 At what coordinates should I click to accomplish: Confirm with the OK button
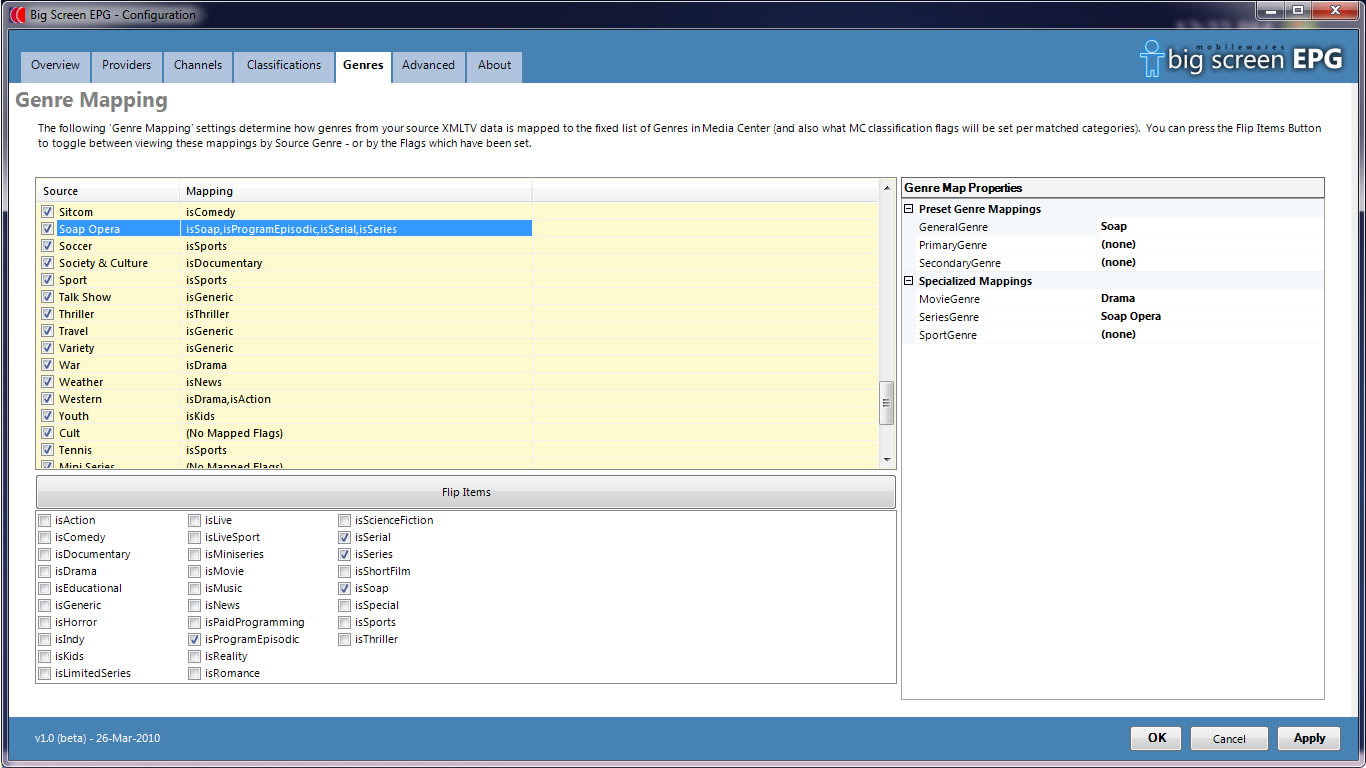click(x=1157, y=738)
